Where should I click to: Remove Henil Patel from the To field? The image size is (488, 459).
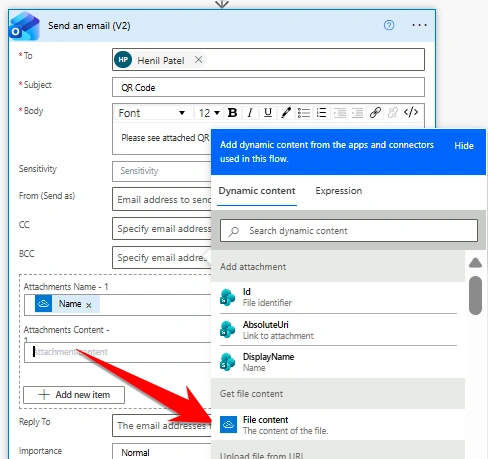coord(198,60)
